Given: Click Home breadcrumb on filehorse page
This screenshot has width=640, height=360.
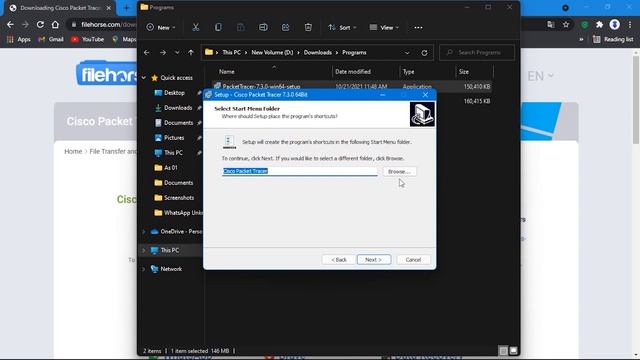Looking at the screenshot, I should [73, 151].
